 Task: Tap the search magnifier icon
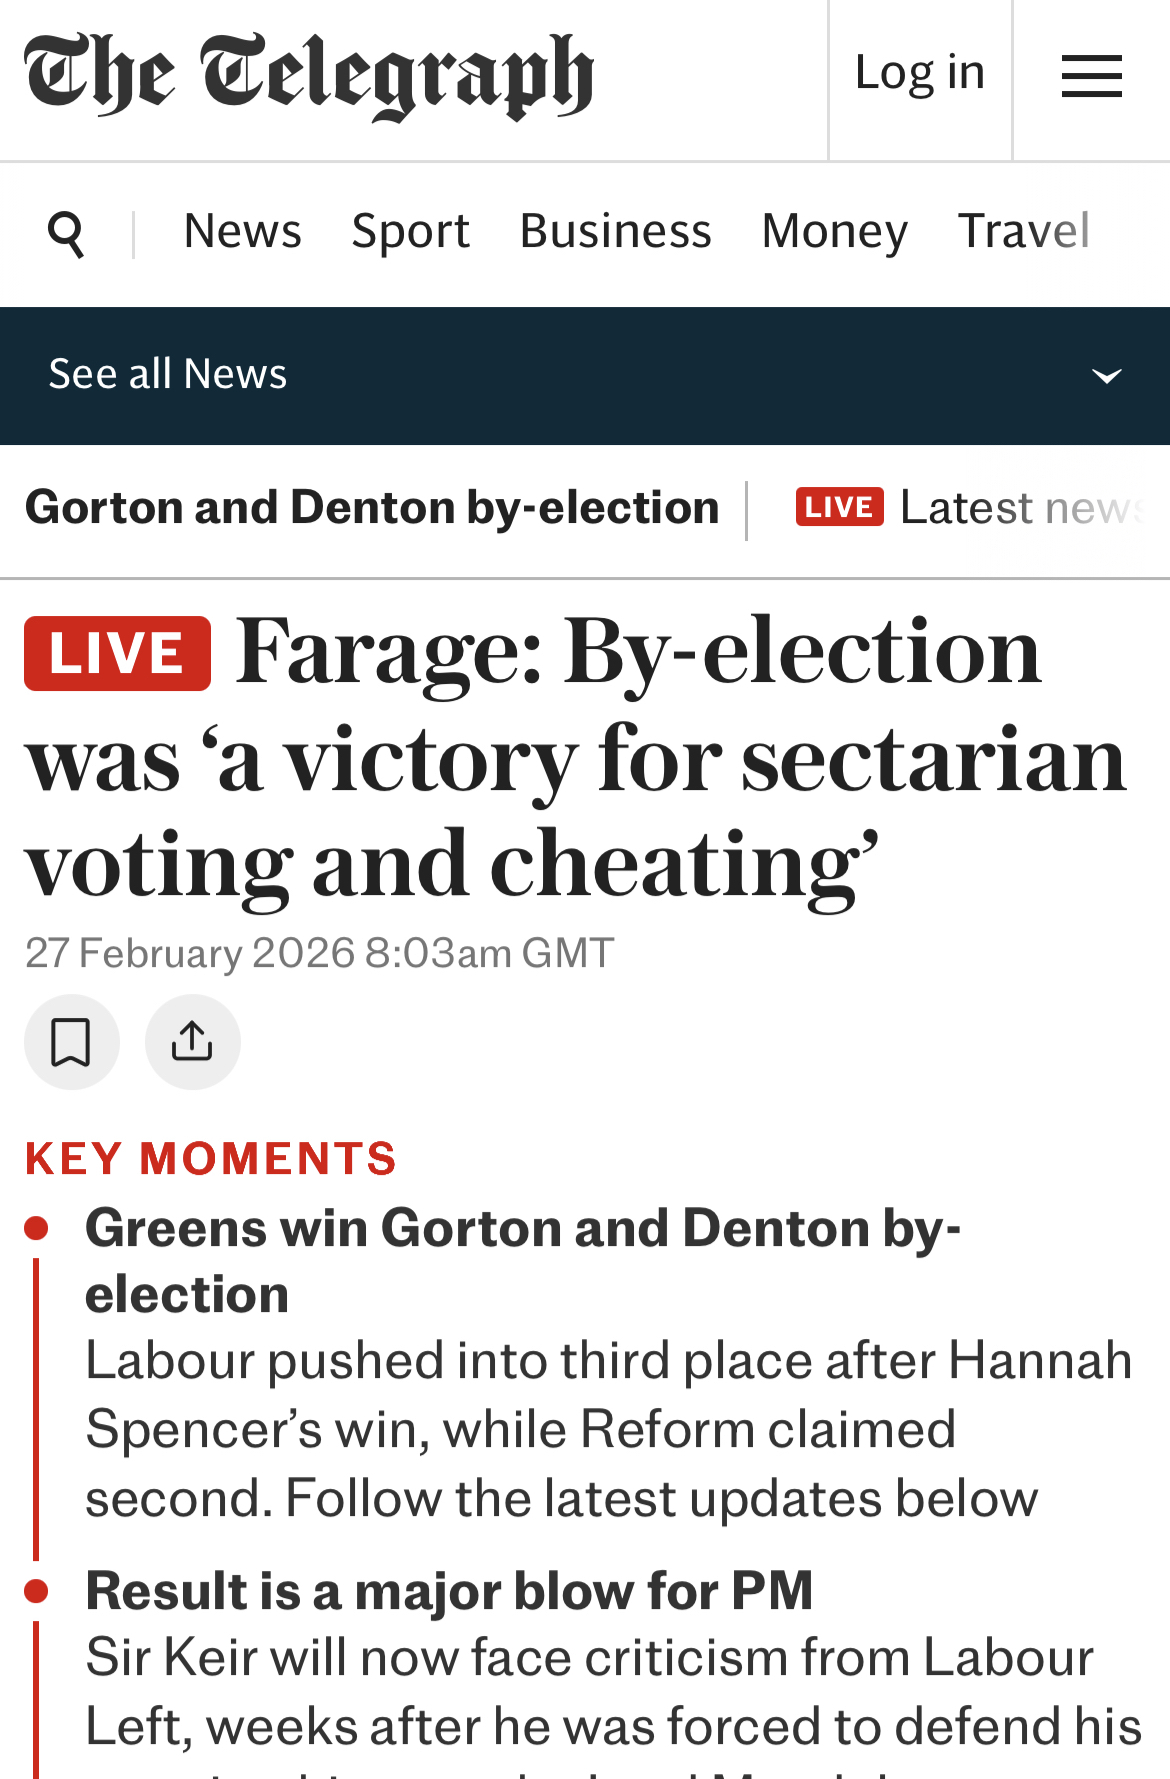pos(66,234)
